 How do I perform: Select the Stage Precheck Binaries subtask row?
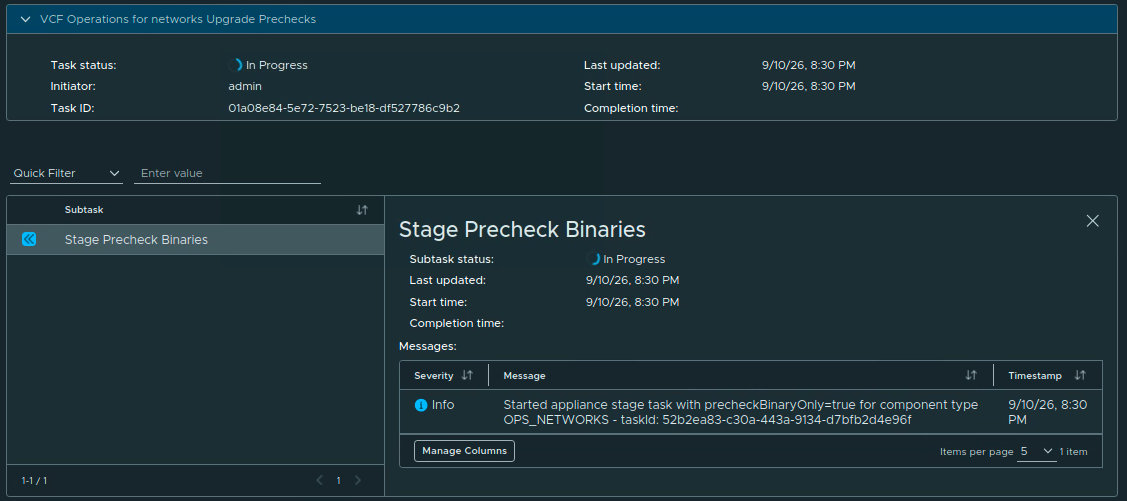coord(196,239)
